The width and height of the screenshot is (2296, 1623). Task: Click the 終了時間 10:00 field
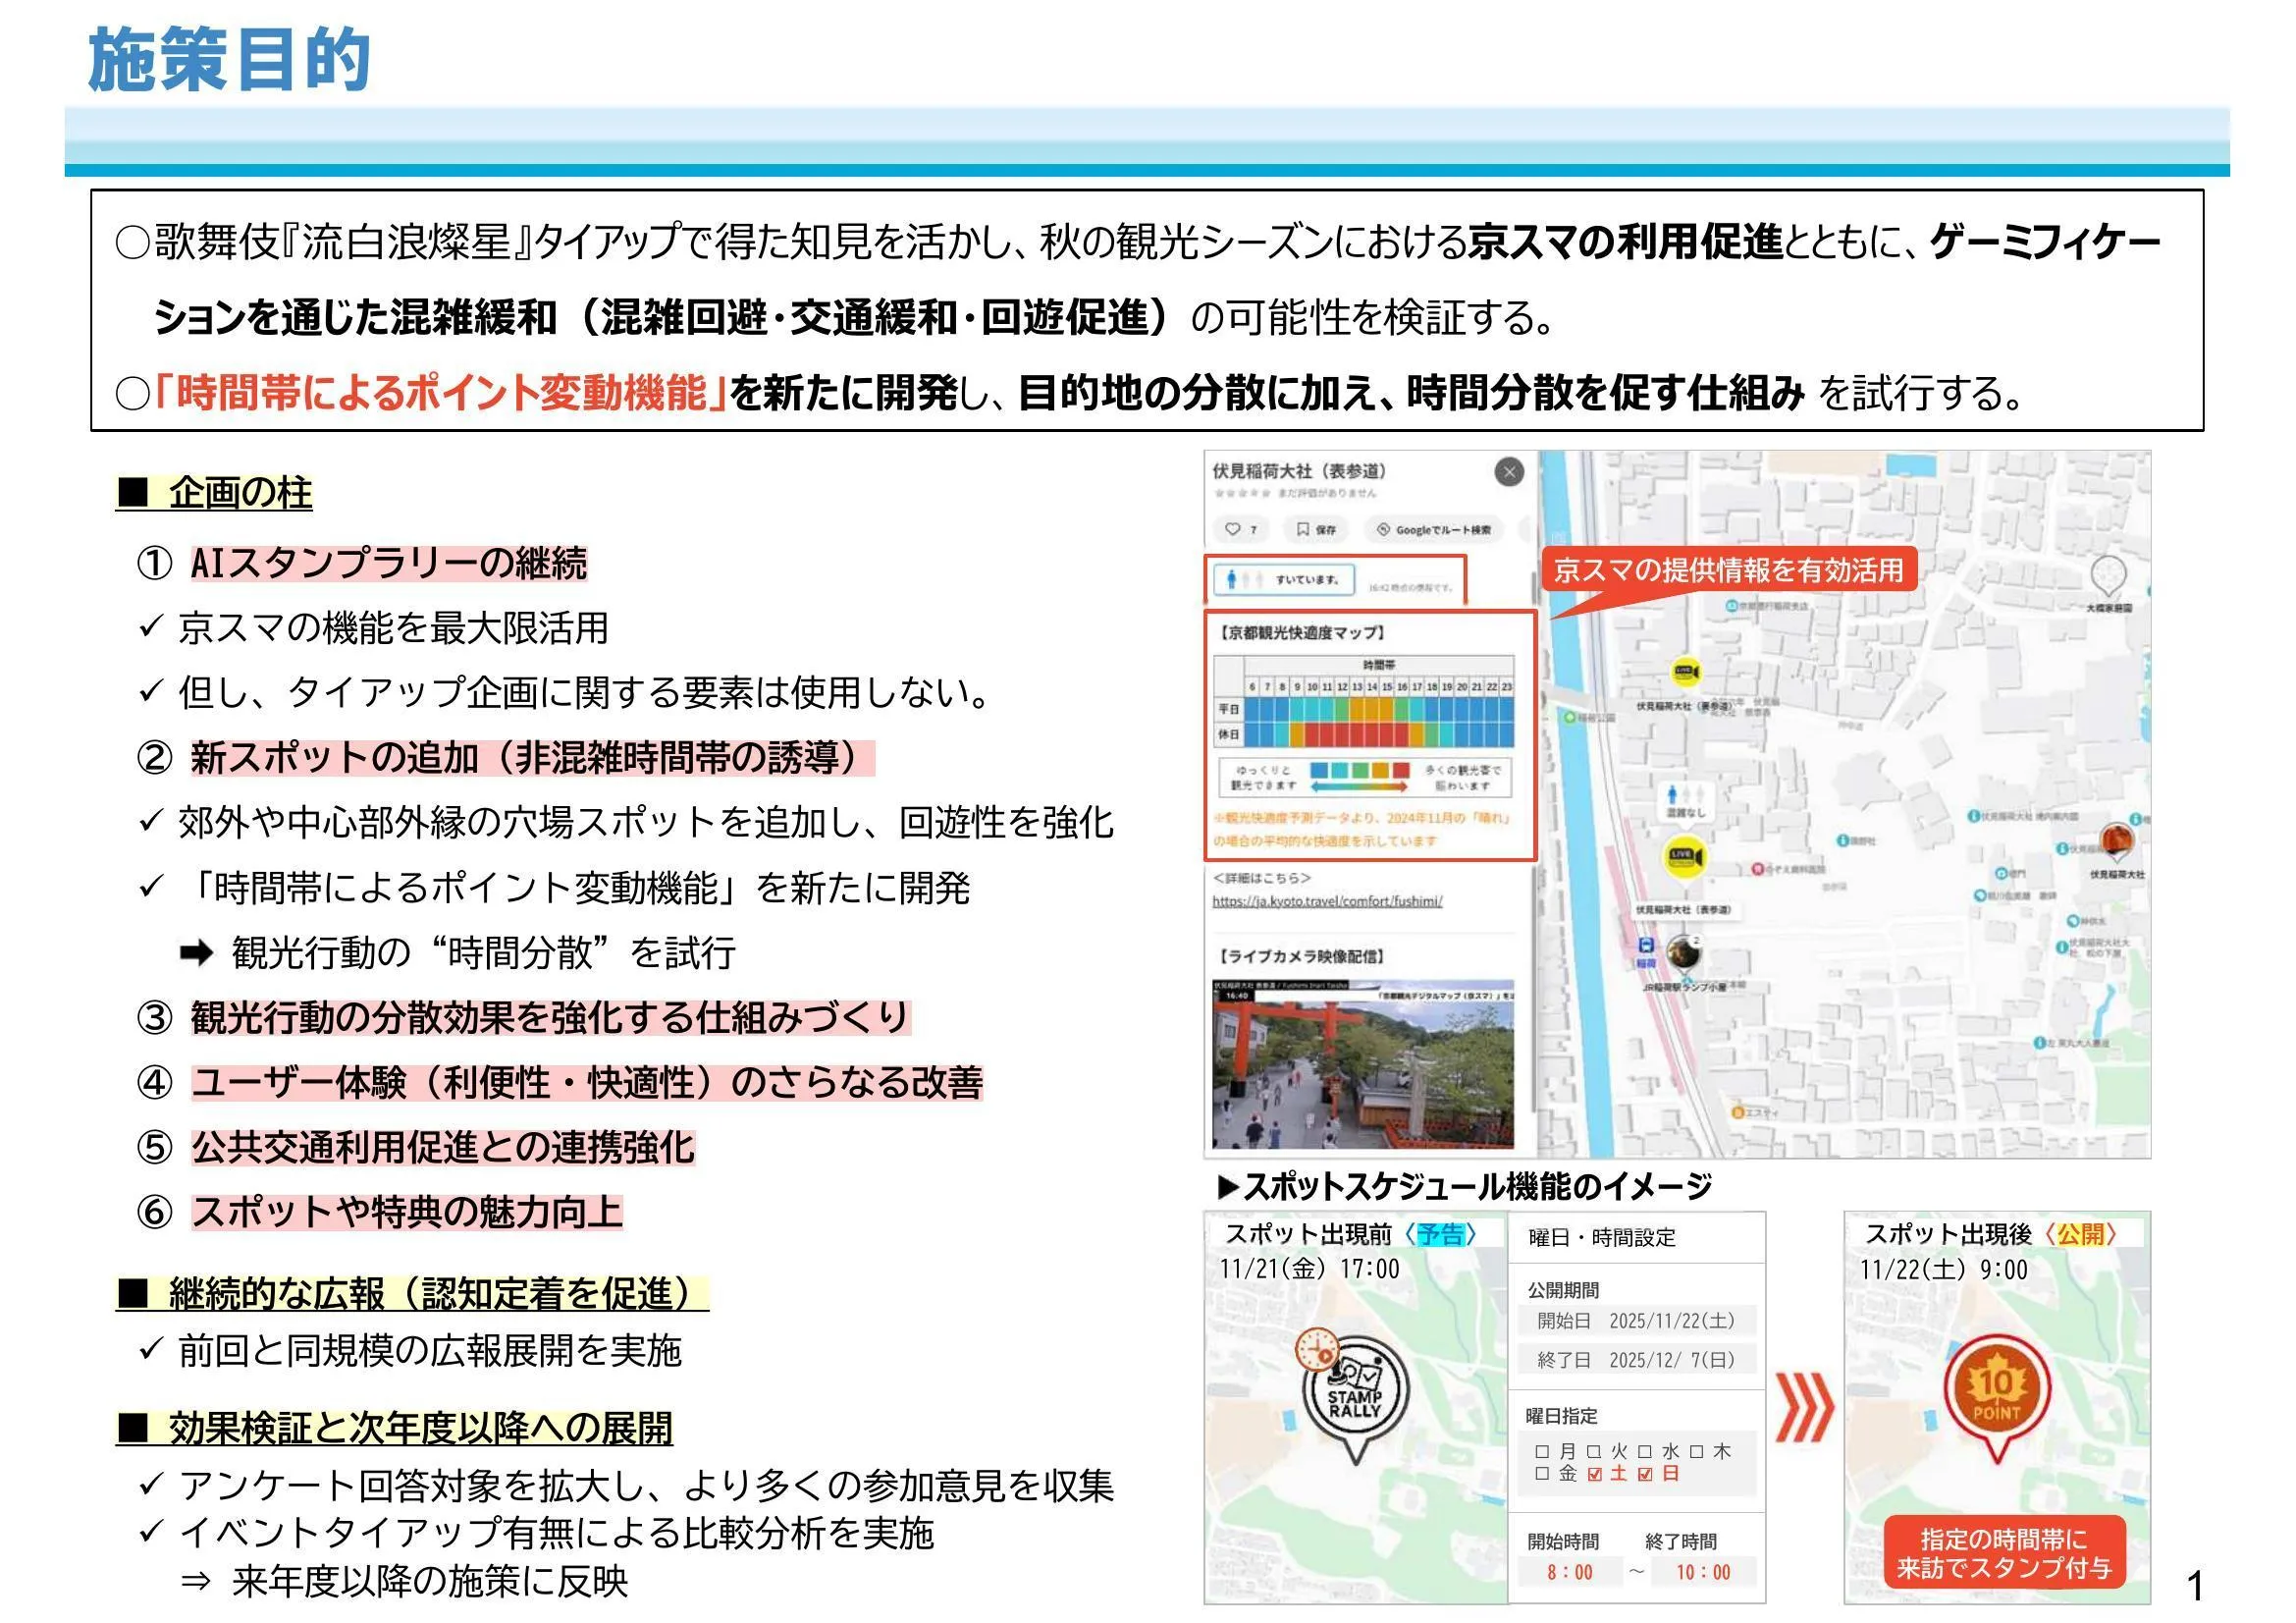[x=1703, y=1572]
